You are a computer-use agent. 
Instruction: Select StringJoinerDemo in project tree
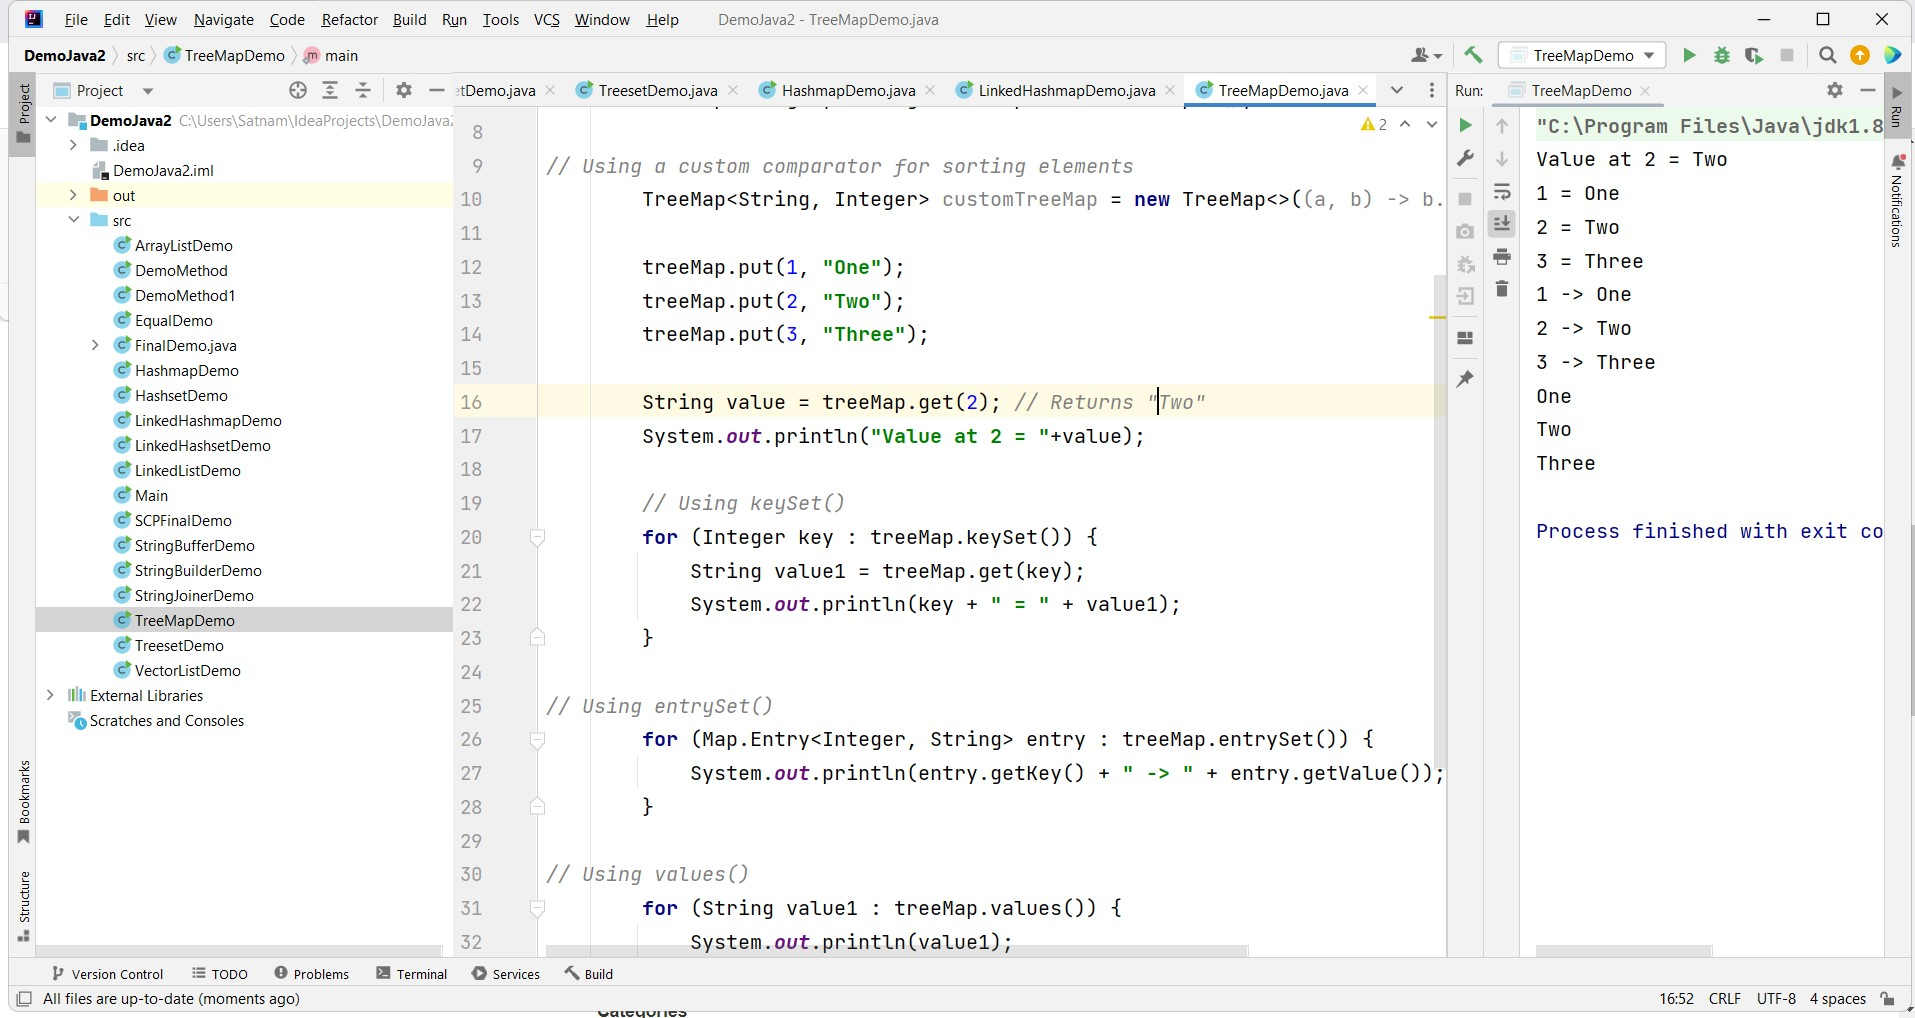click(194, 596)
